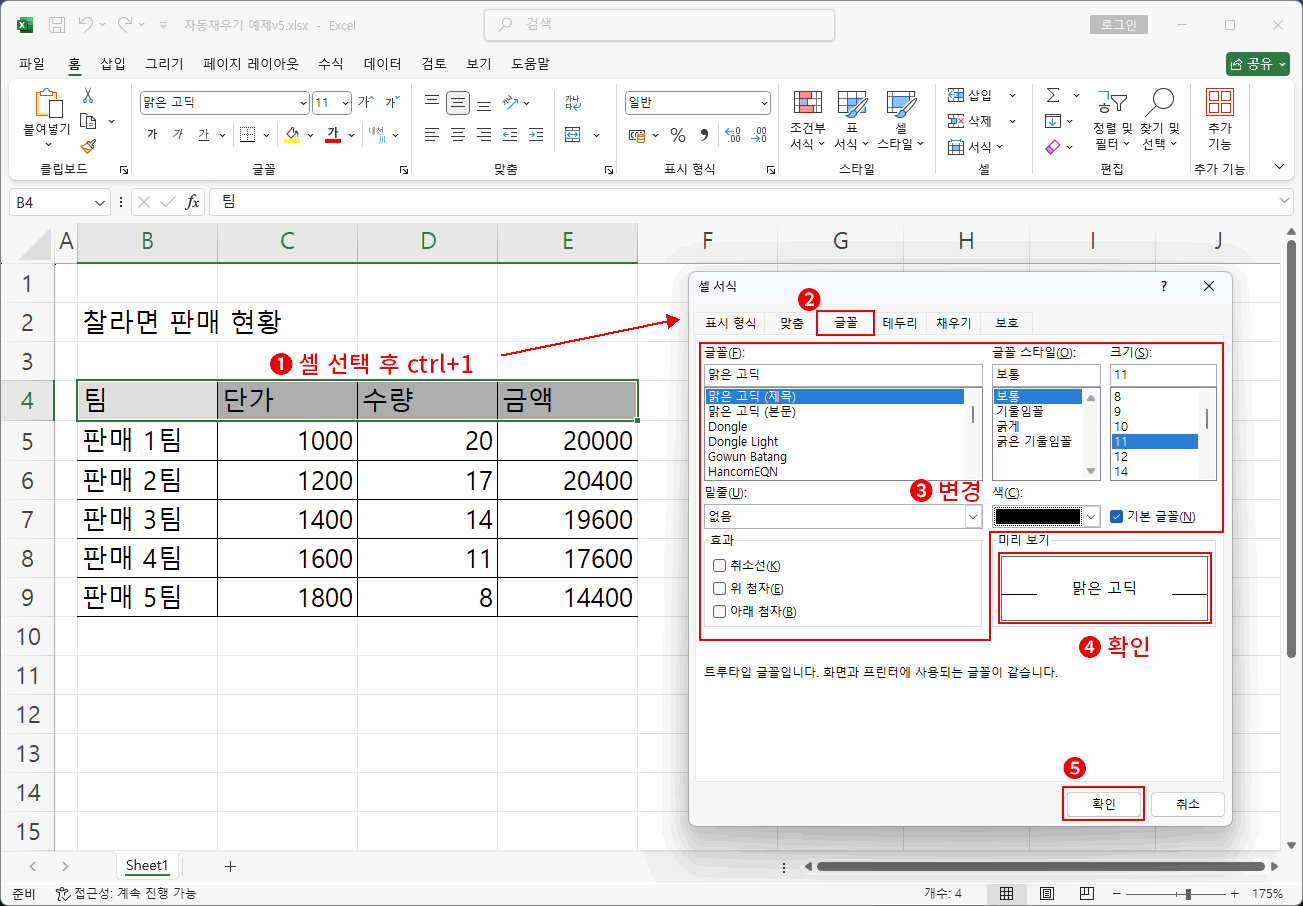1303x906 pixels.
Task: Add a new sheet with plus button
Action: coord(230,866)
